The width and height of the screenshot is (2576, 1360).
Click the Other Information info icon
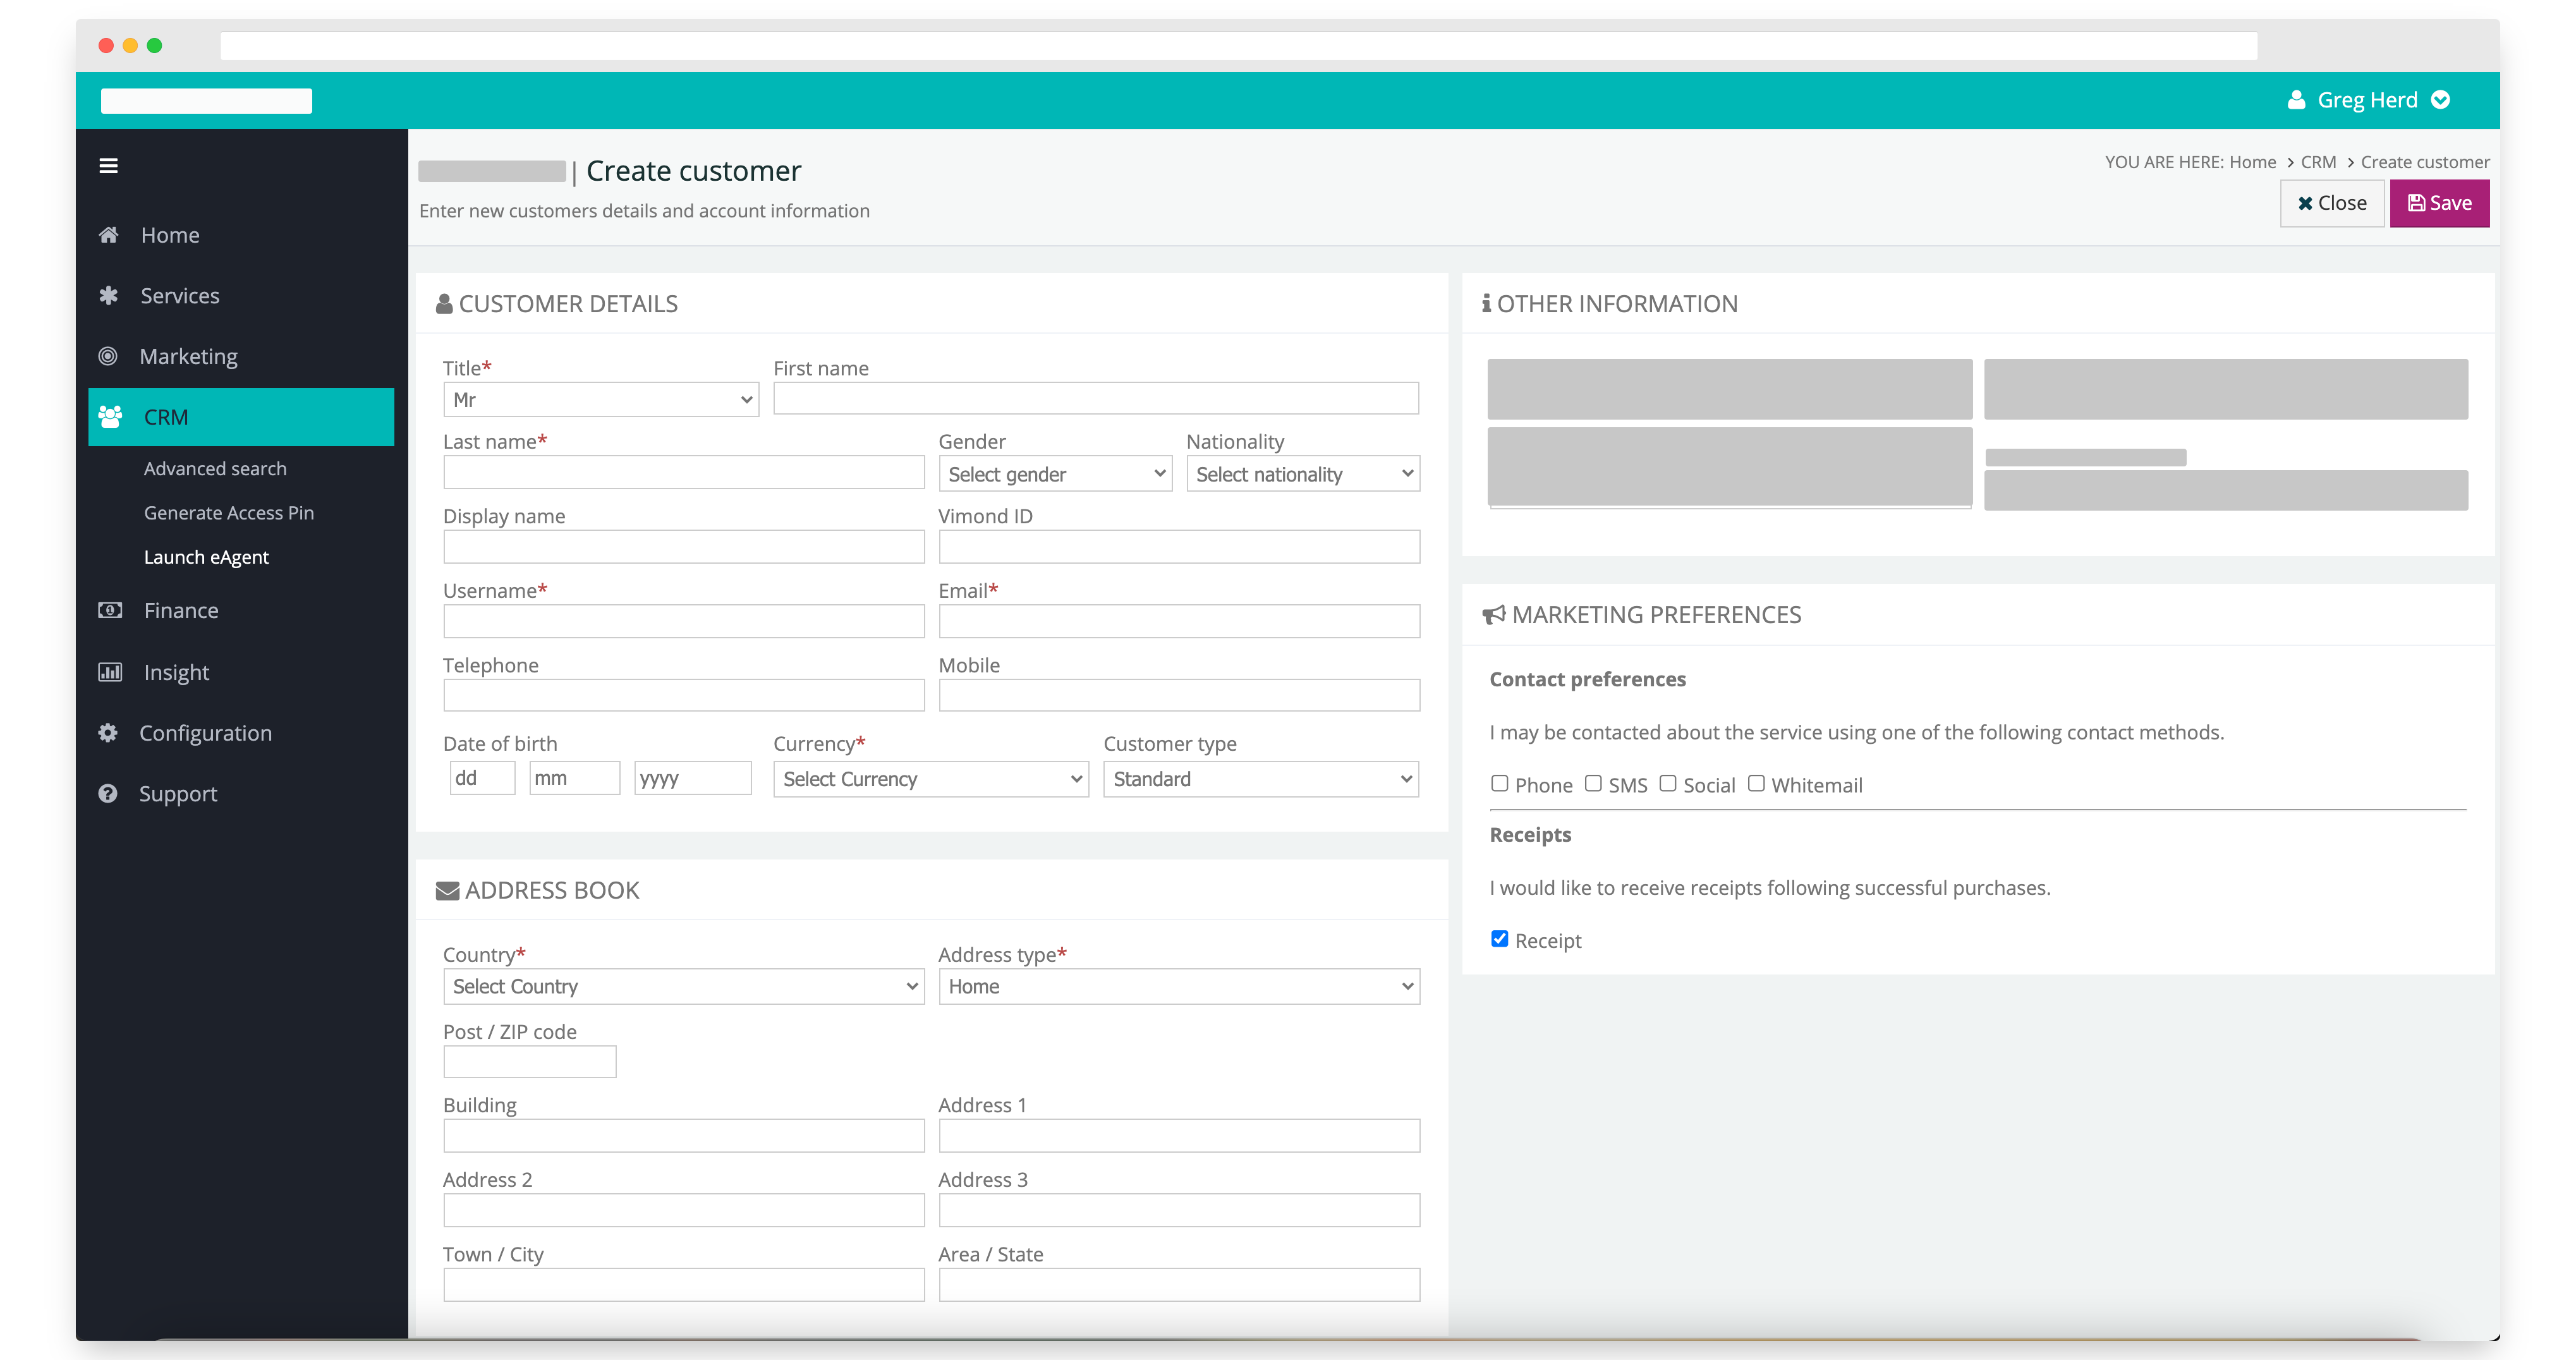click(1486, 303)
